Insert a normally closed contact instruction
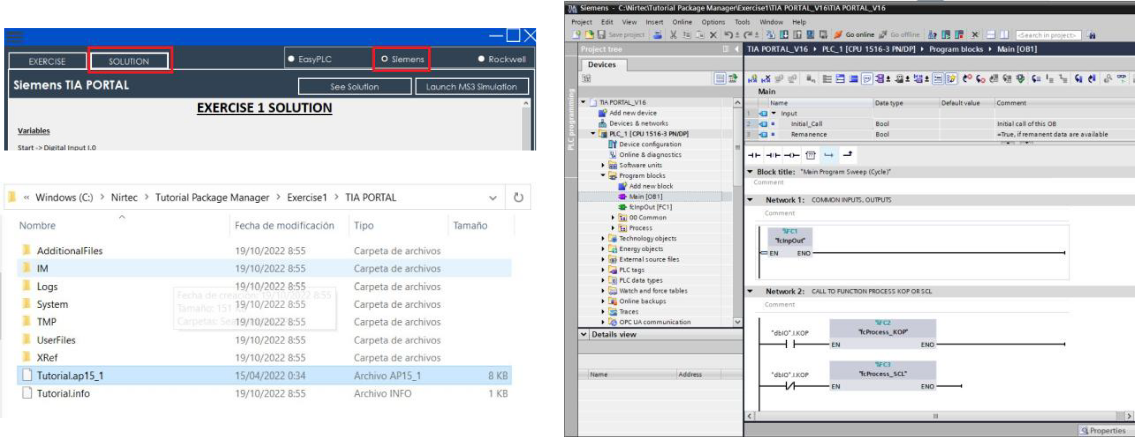1135x437 pixels. [773, 156]
